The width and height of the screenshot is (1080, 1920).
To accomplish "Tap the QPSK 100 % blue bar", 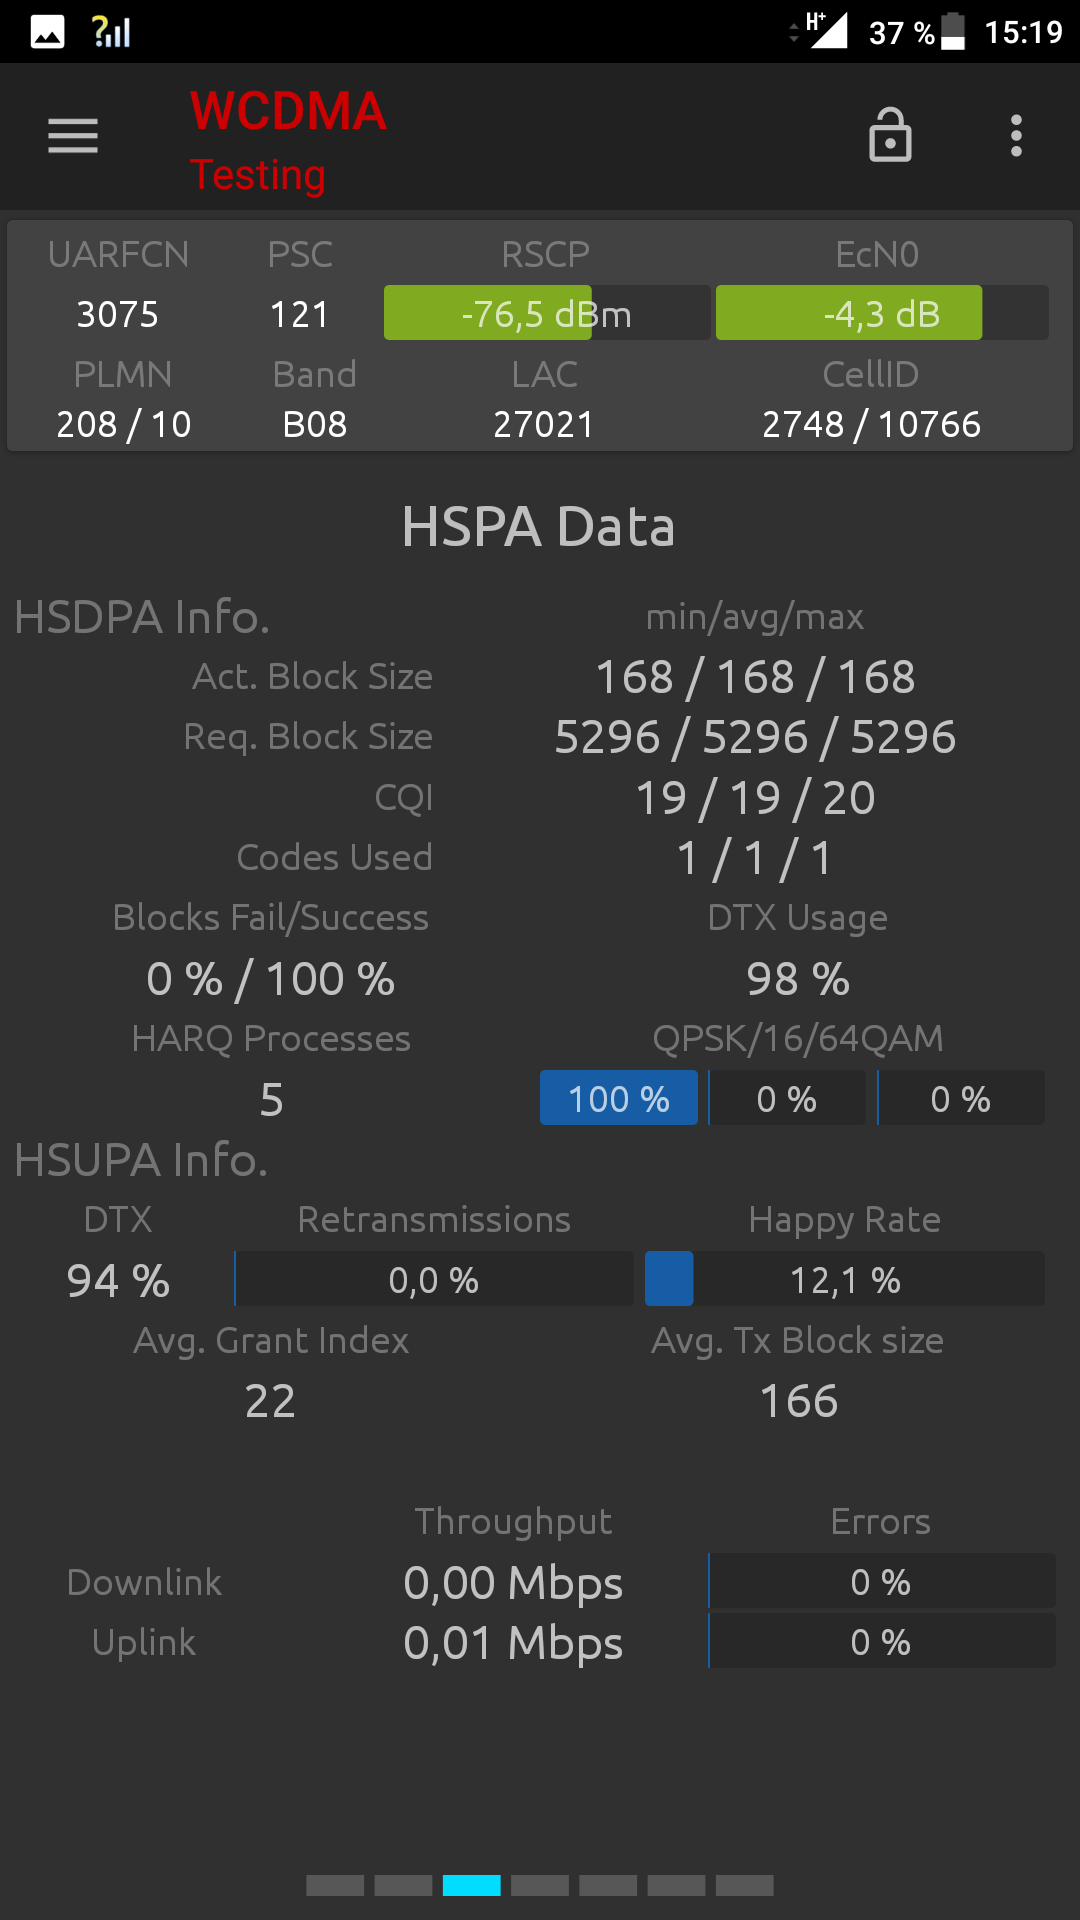I will coord(619,1098).
